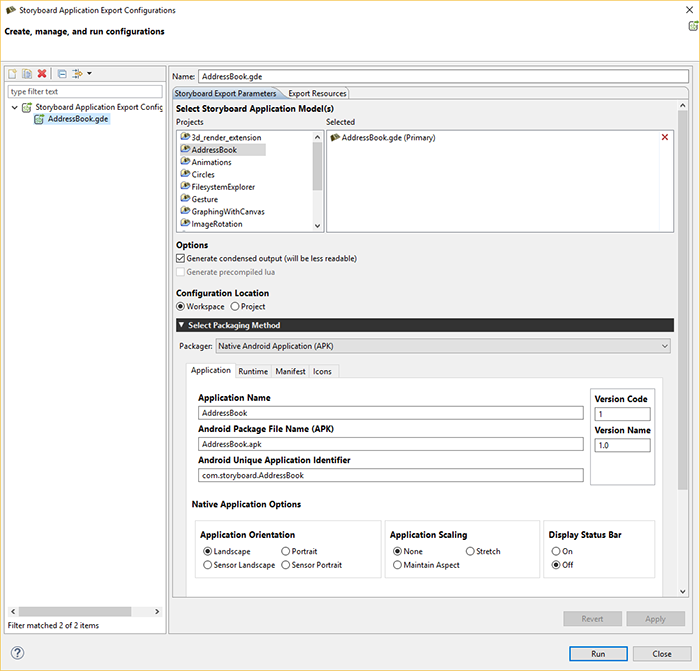This screenshot has width=700, height=671.
Task: Set Application Scaling to None
Action: click(397, 551)
